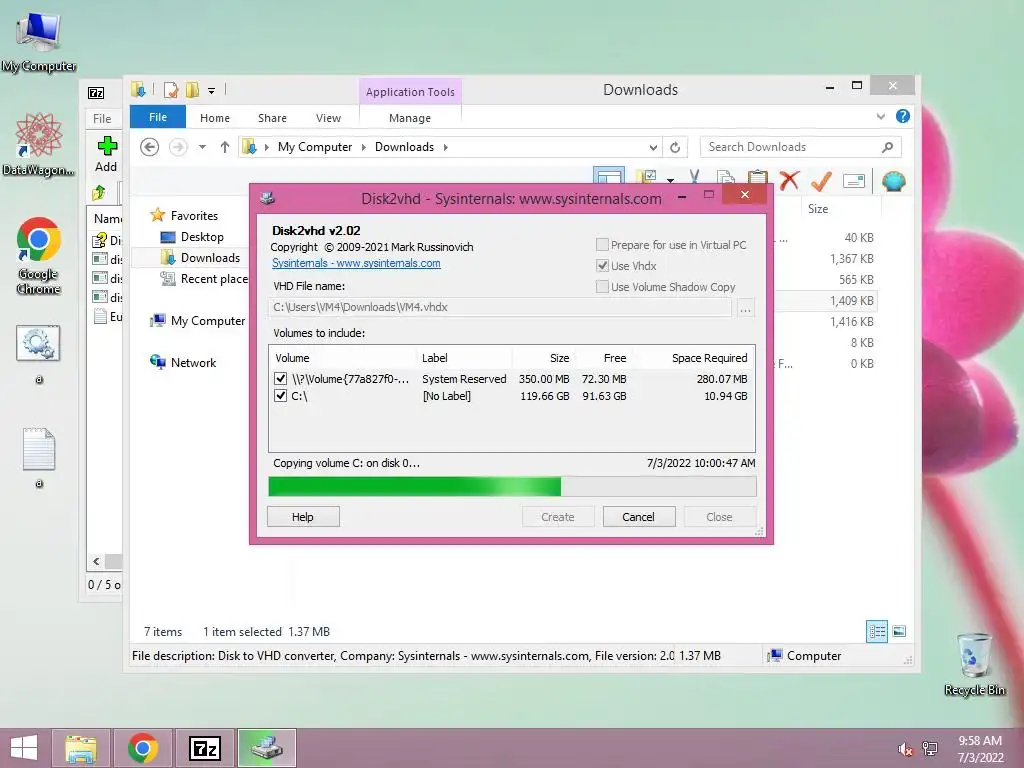Viewport: 1024px width, 768px height.
Task: Click VHD File name path field
Action: (x=500, y=307)
